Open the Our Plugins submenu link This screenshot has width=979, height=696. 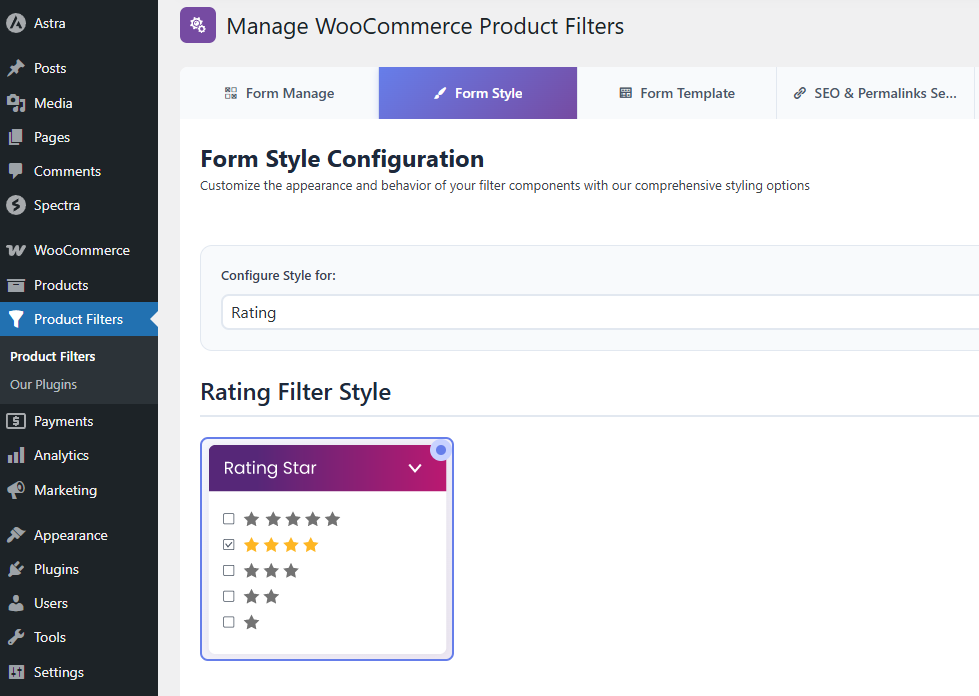pyautogui.click(x=43, y=385)
